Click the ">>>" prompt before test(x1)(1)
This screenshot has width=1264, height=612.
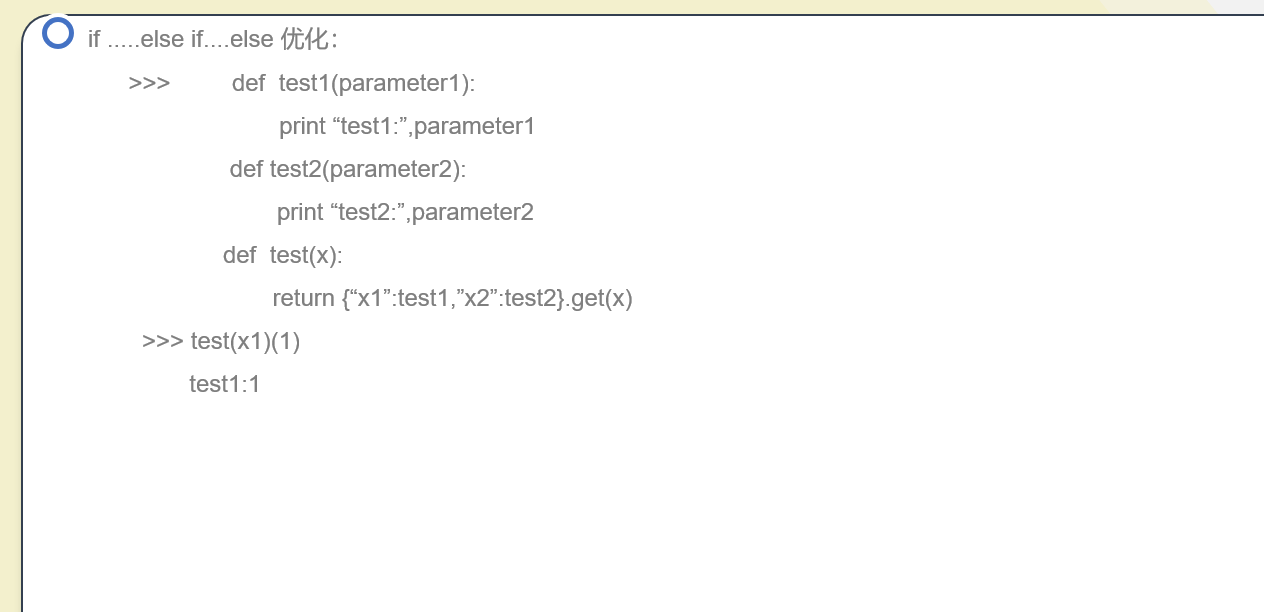(162, 341)
